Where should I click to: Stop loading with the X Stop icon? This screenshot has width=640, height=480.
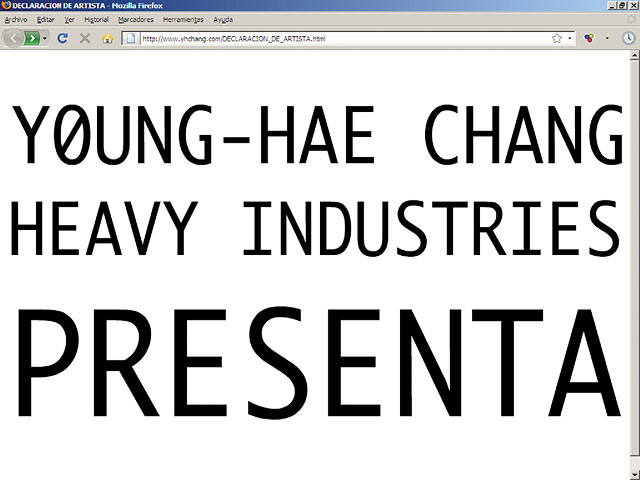point(85,38)
